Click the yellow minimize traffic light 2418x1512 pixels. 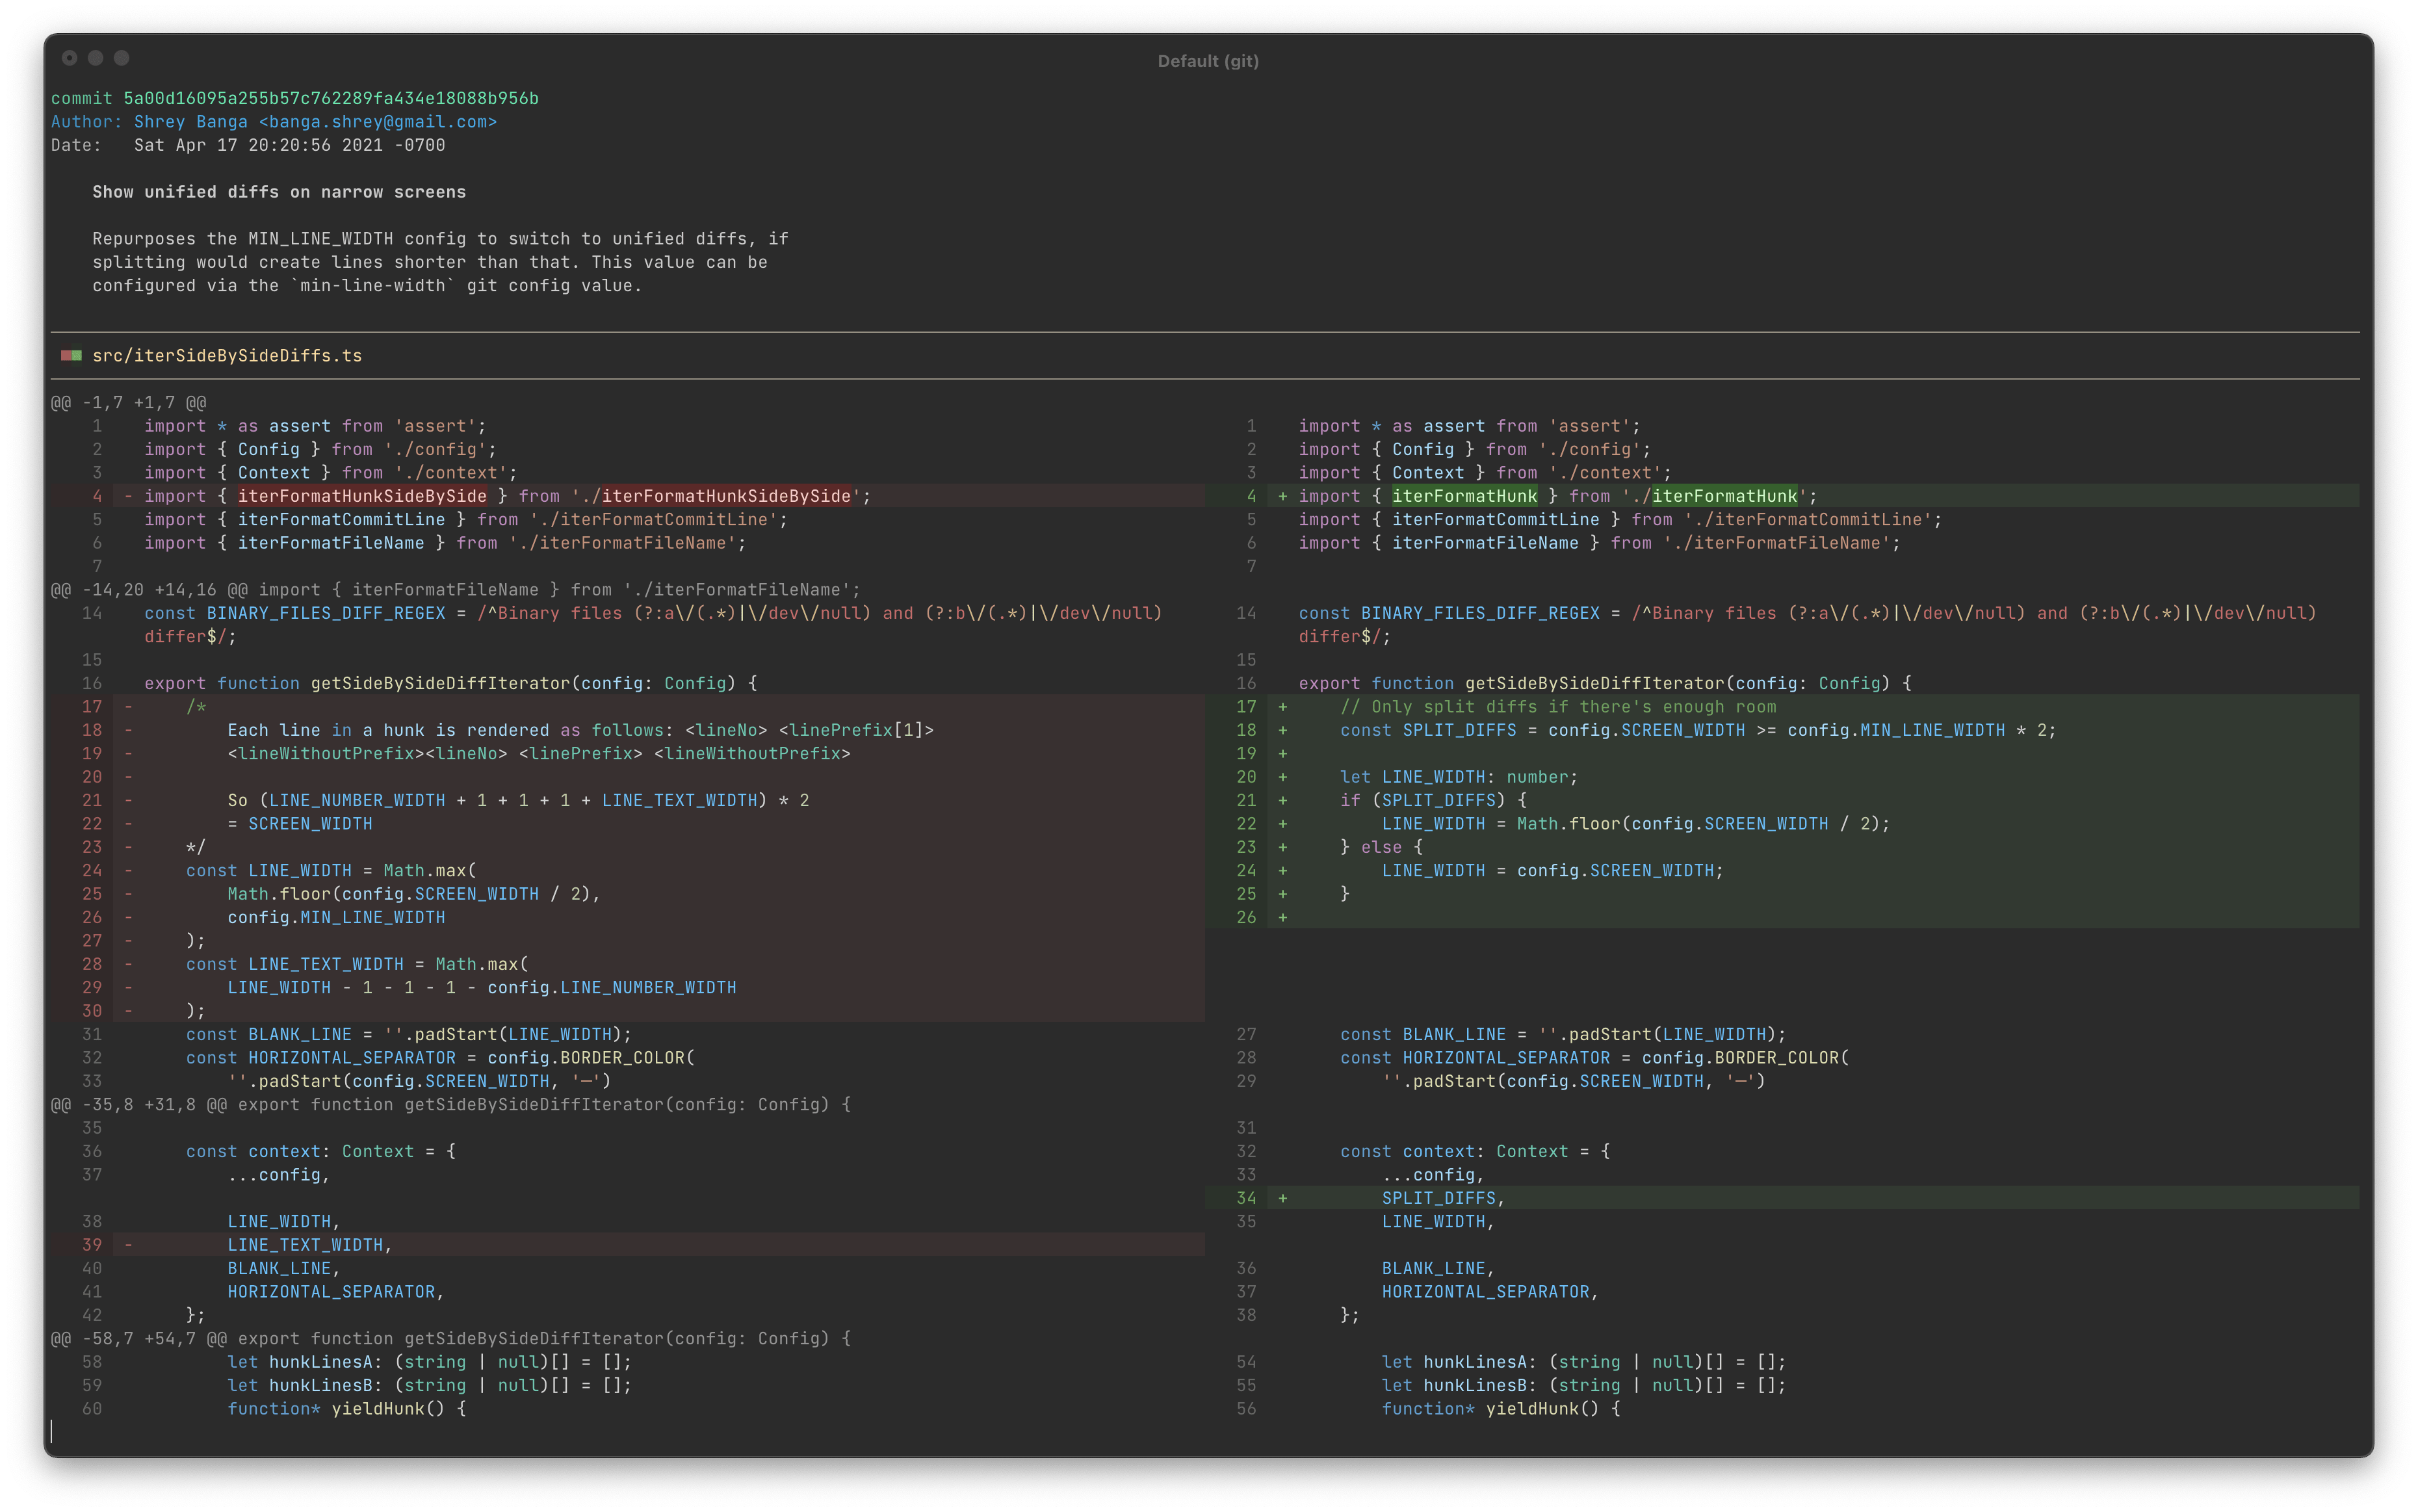point(95,58)
